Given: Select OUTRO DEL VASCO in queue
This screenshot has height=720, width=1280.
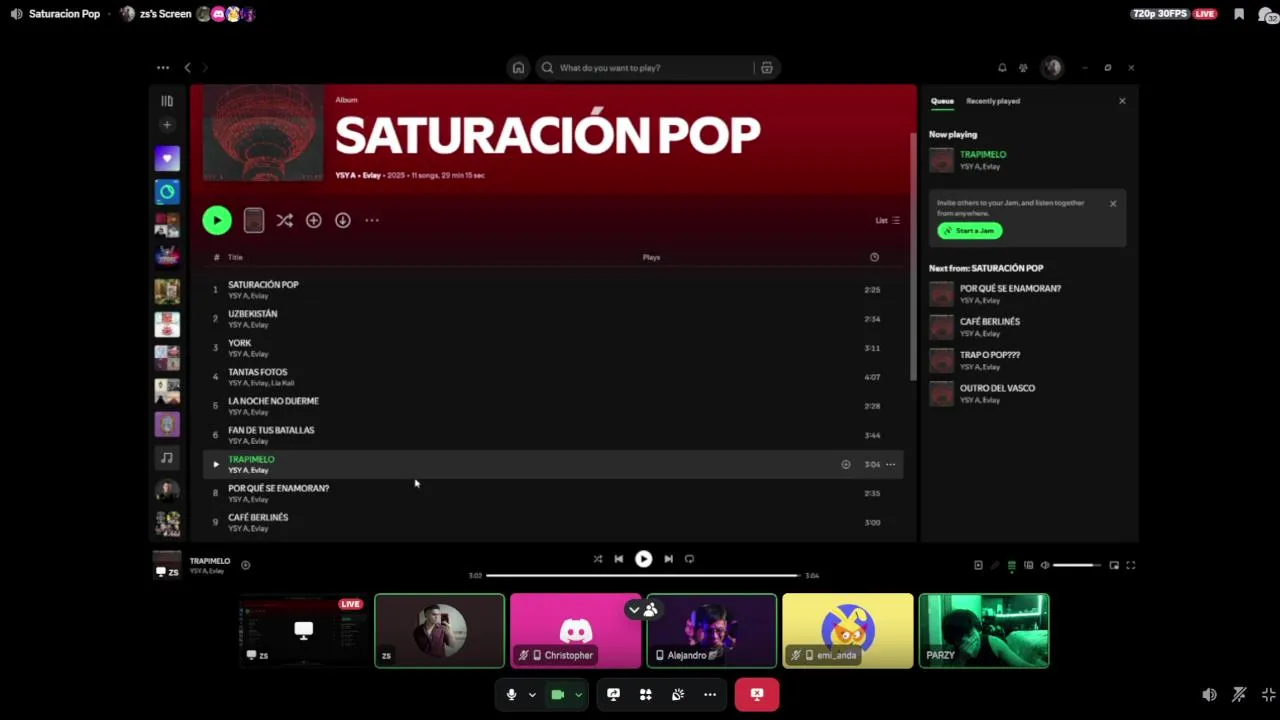Looking at the screenshot, I should pyautogui.click(x=1028, y=393).
